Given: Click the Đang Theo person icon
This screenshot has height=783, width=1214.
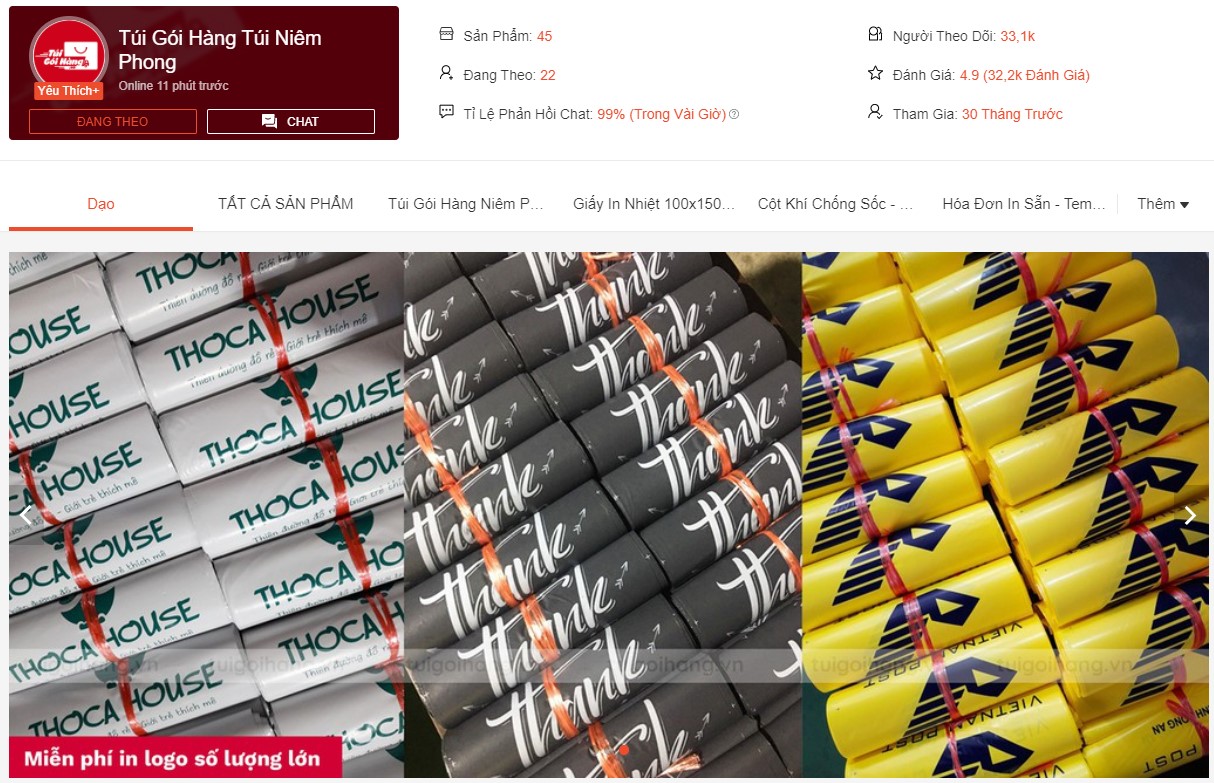Looking at the screenshot, I should point(446,73).
